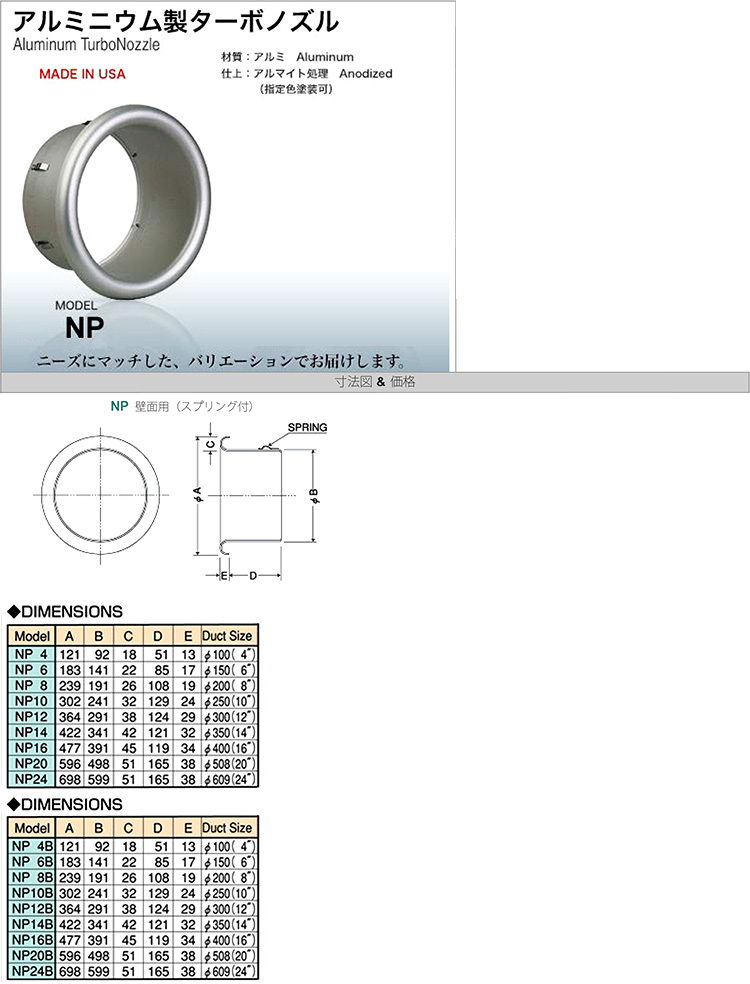Click the φ100(4") duct size in NP 4 row
The width and height of the screenshot is (750, 984).
coord(230,655)
